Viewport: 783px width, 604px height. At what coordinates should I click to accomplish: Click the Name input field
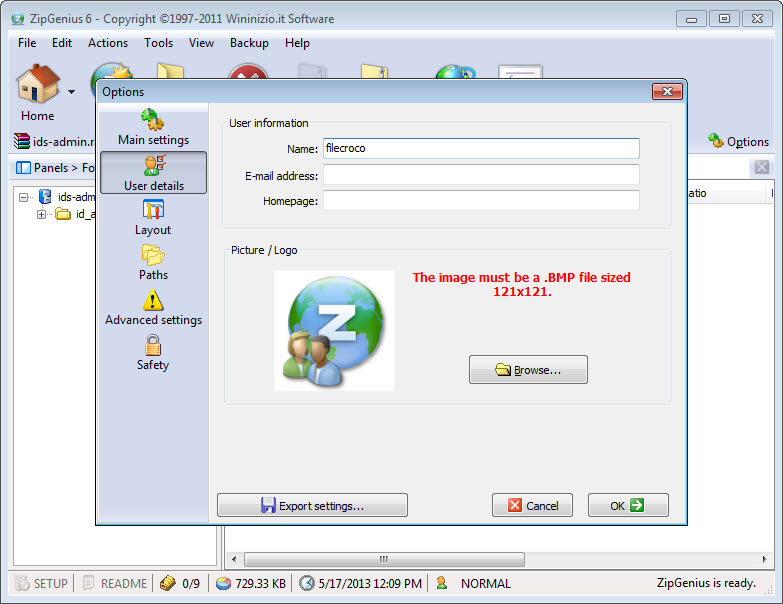481,148
